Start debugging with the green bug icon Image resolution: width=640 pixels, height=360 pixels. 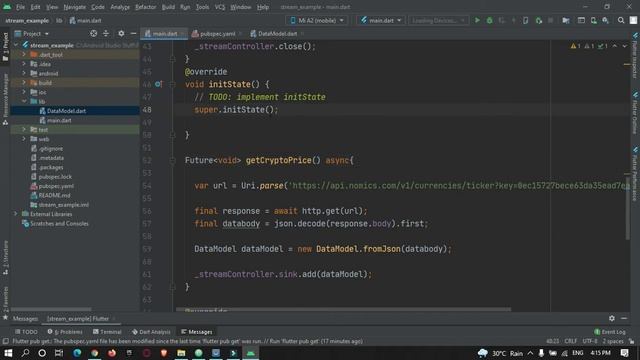[489, 20]
